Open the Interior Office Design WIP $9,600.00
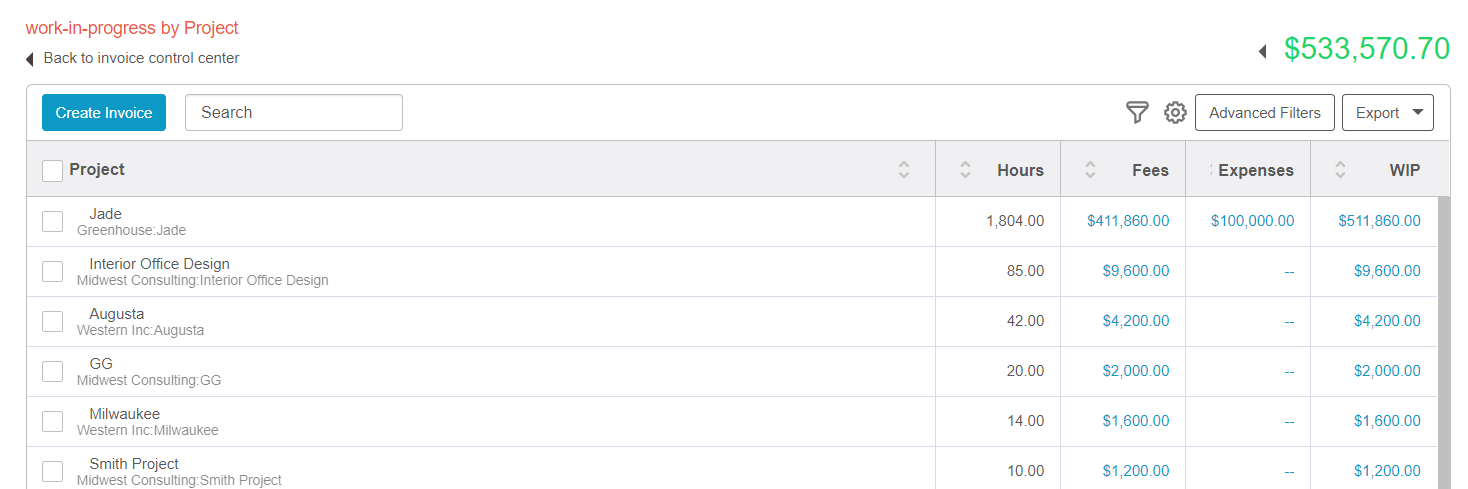1468x489 pixels. [x=1387, y=271]
